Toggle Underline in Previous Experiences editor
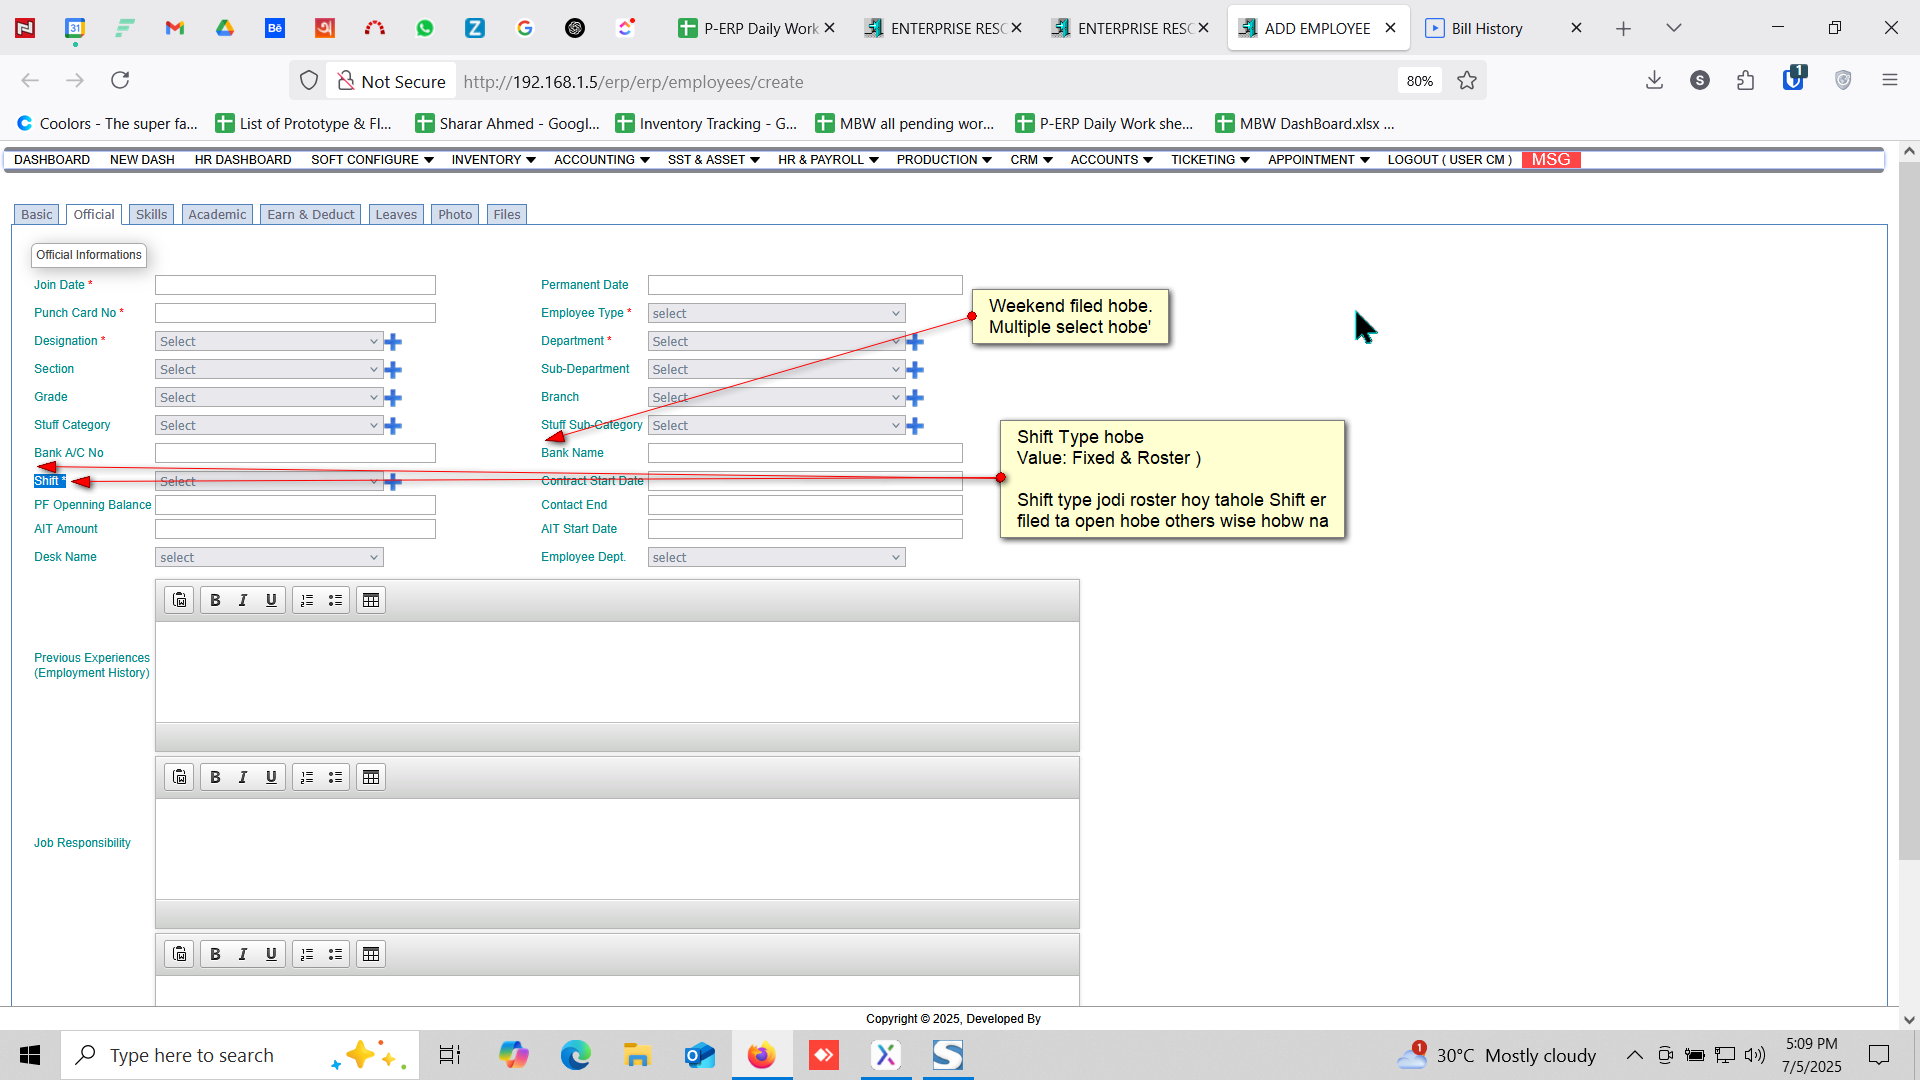The height and width of the screenshot is (1080, 1920). (x=271, y=600)
